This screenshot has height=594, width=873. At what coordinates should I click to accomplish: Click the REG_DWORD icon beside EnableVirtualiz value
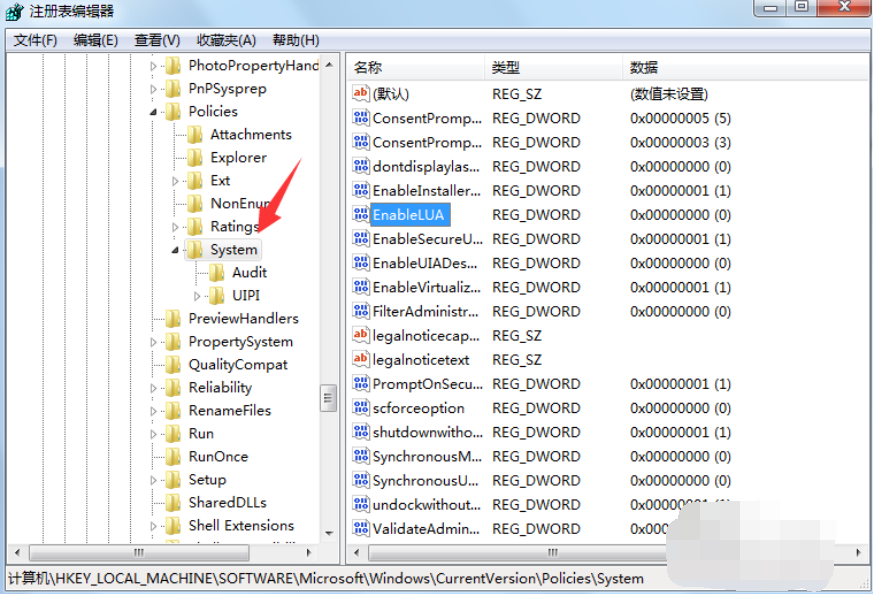click(360, 287)
